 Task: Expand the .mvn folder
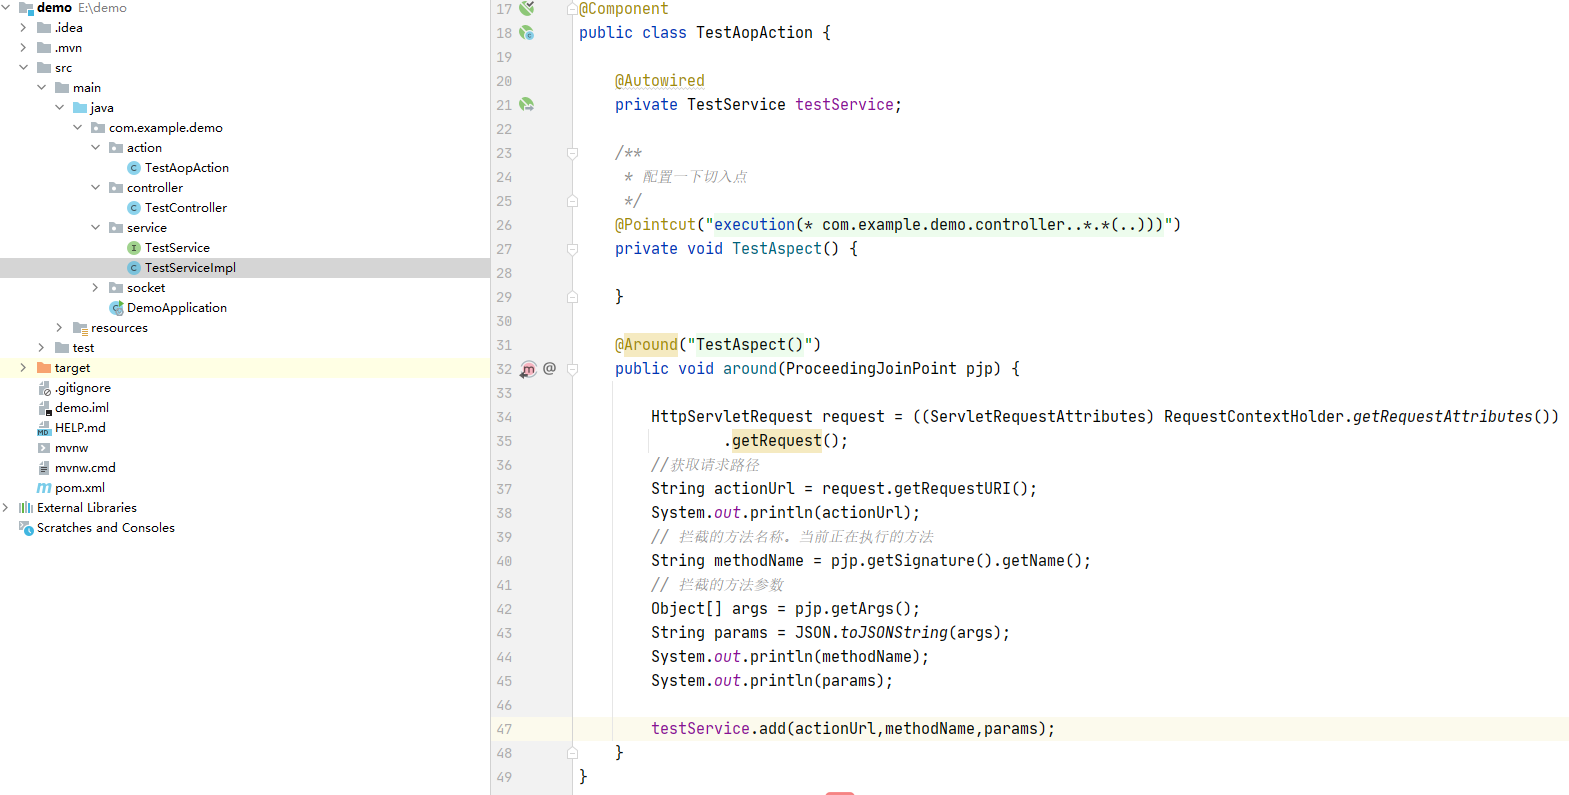(x=23, y=48)
